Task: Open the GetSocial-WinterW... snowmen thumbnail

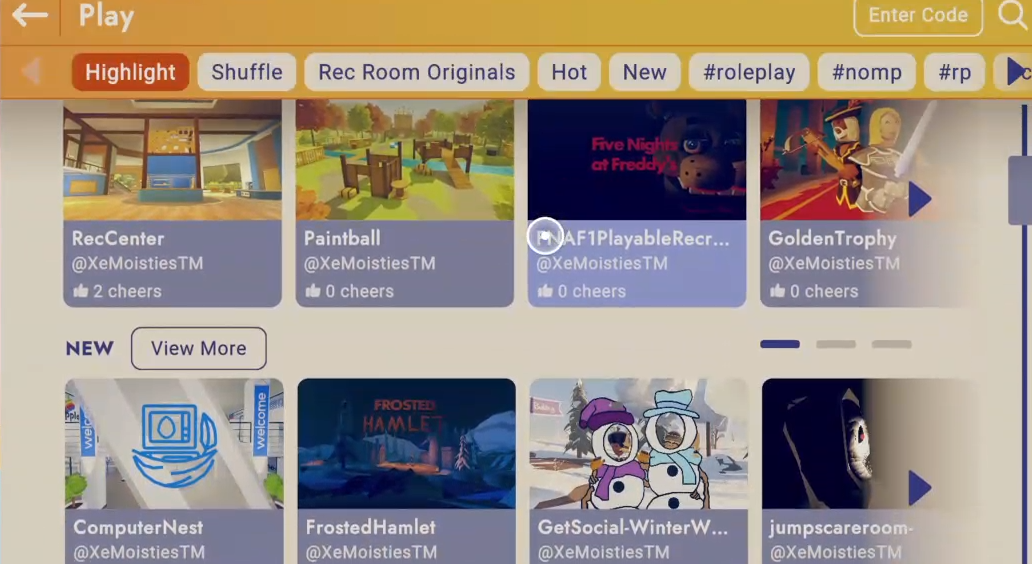Action: click(x=639, y=444)
